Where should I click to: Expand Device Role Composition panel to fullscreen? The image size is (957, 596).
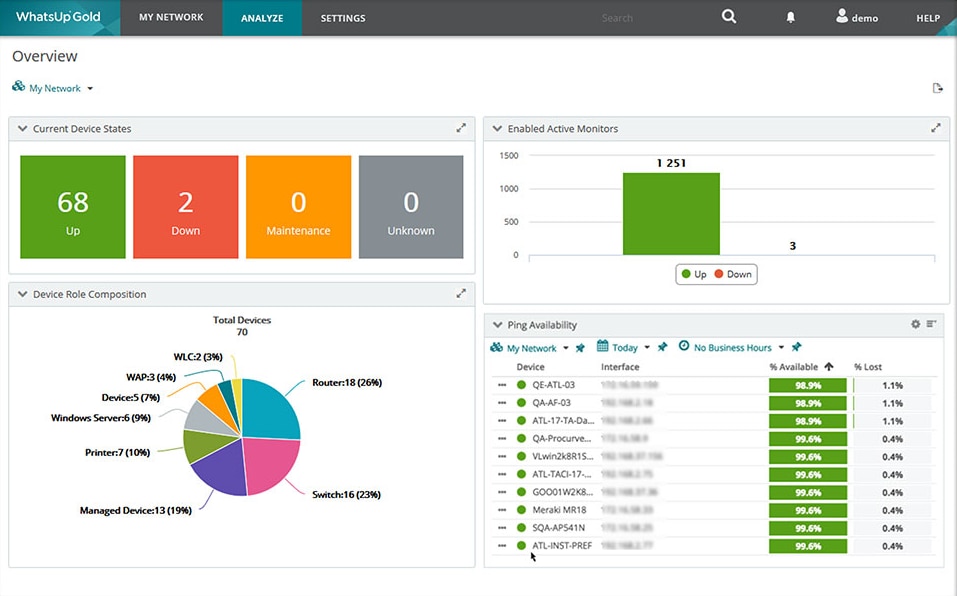(461, 293)
